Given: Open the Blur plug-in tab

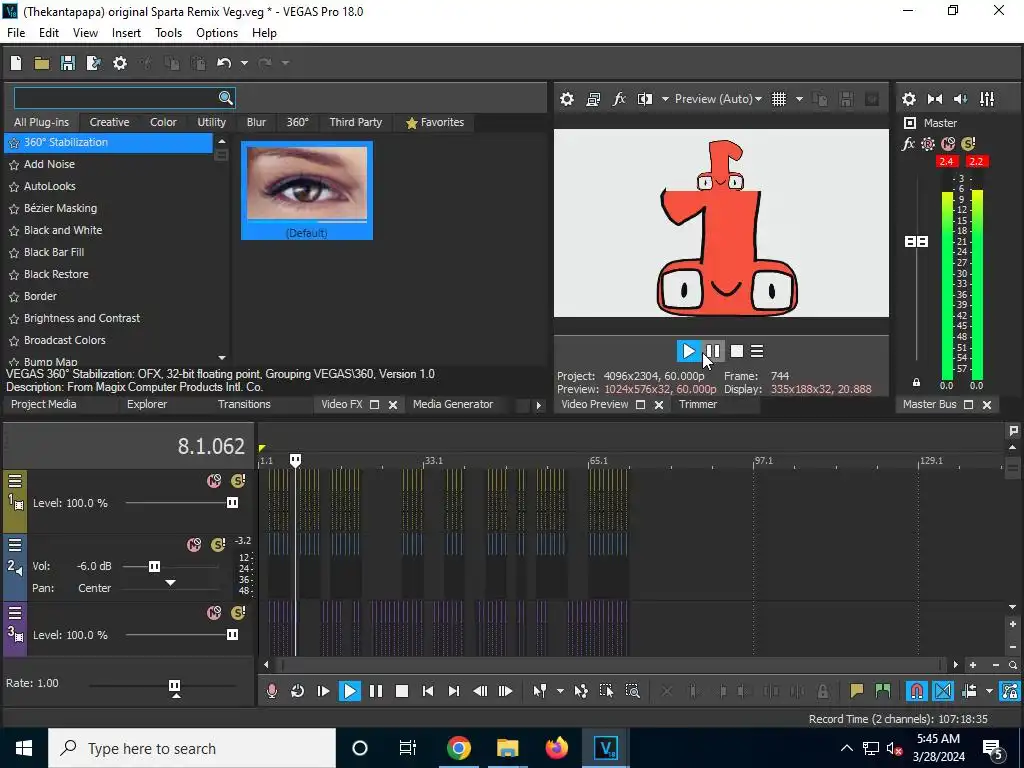Looking at the screenshot, I should [256, 122].
